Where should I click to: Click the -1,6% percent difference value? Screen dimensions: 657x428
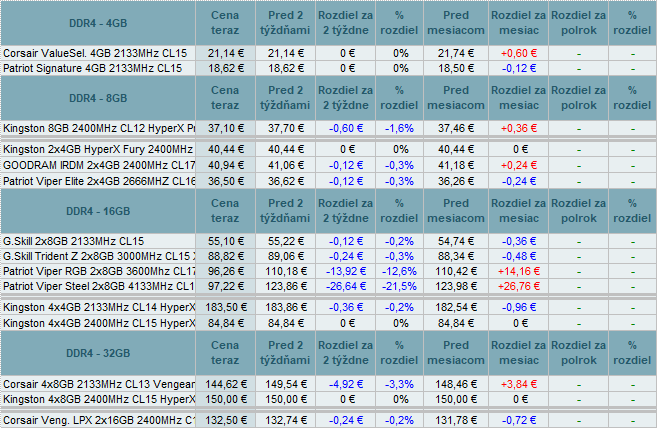coord(399,128)
